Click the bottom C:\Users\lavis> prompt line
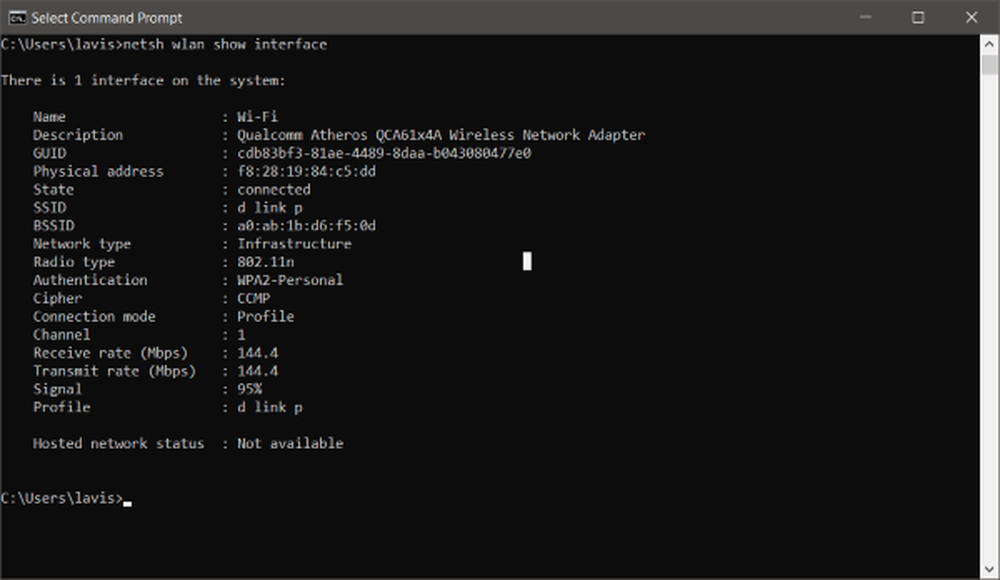 tap(62, 498)
